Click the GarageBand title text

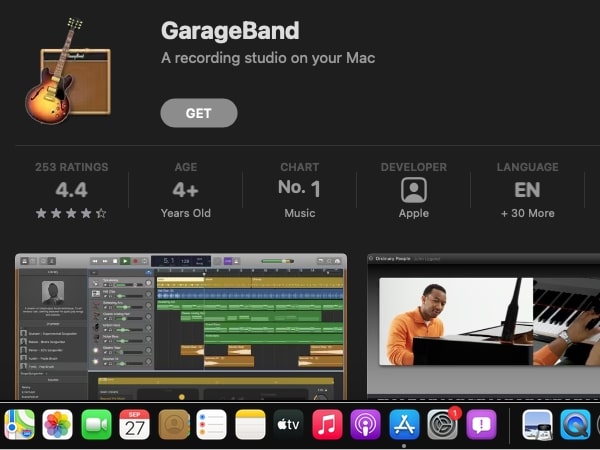point(230,31)
